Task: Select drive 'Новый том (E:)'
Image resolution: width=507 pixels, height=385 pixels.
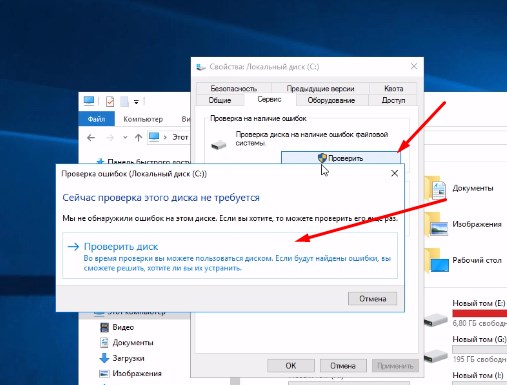Action: (465, 313)
